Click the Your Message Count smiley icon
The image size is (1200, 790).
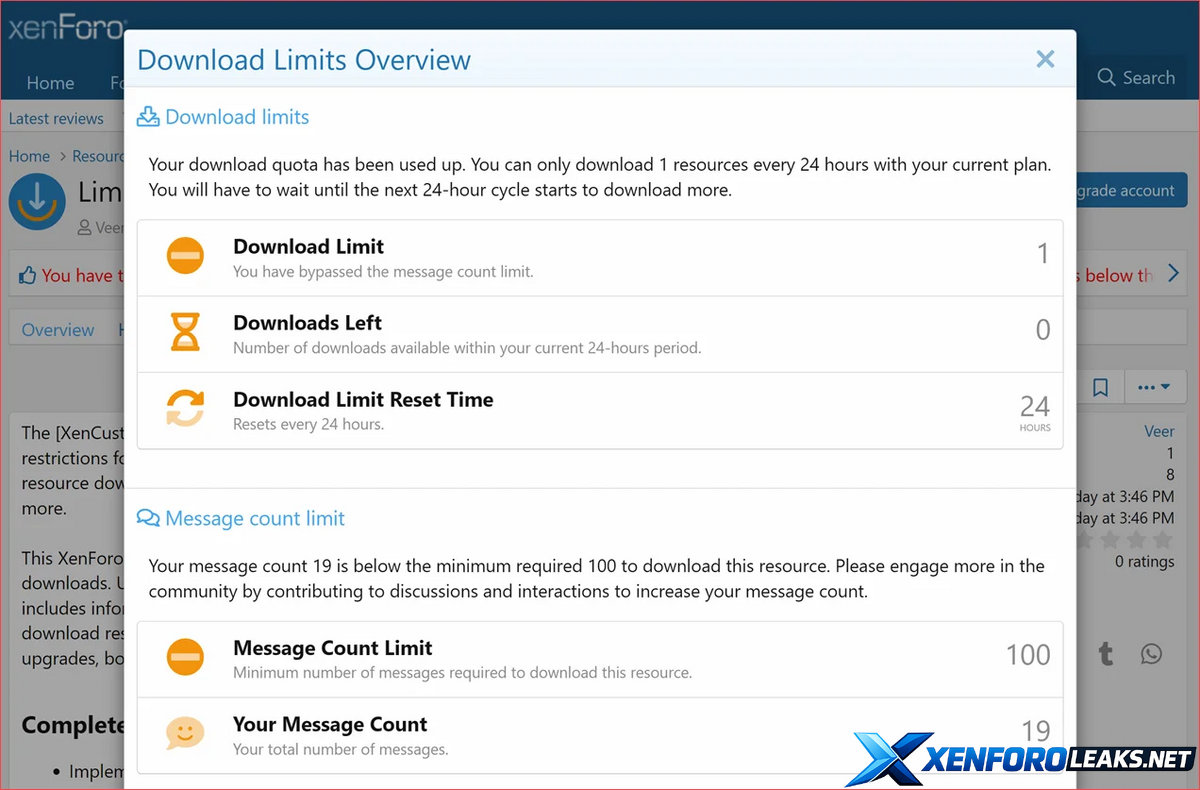pyautogui.click(x=185, y=734)
